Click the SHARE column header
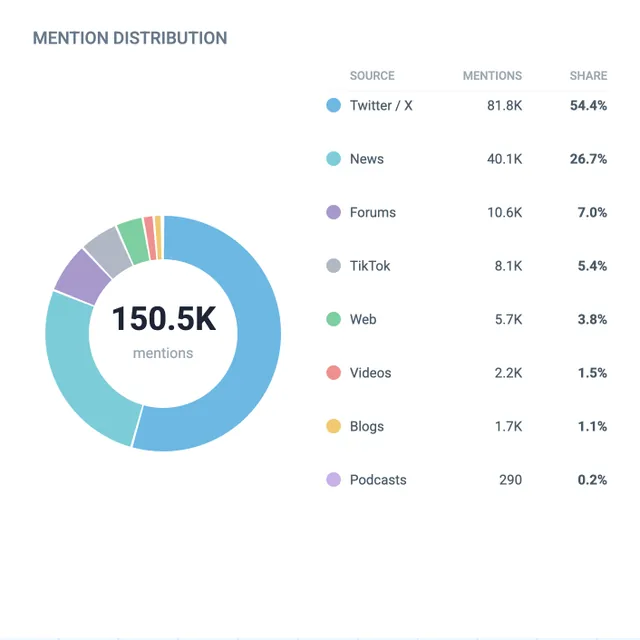640x640 pixels. (x=588, y=76)
